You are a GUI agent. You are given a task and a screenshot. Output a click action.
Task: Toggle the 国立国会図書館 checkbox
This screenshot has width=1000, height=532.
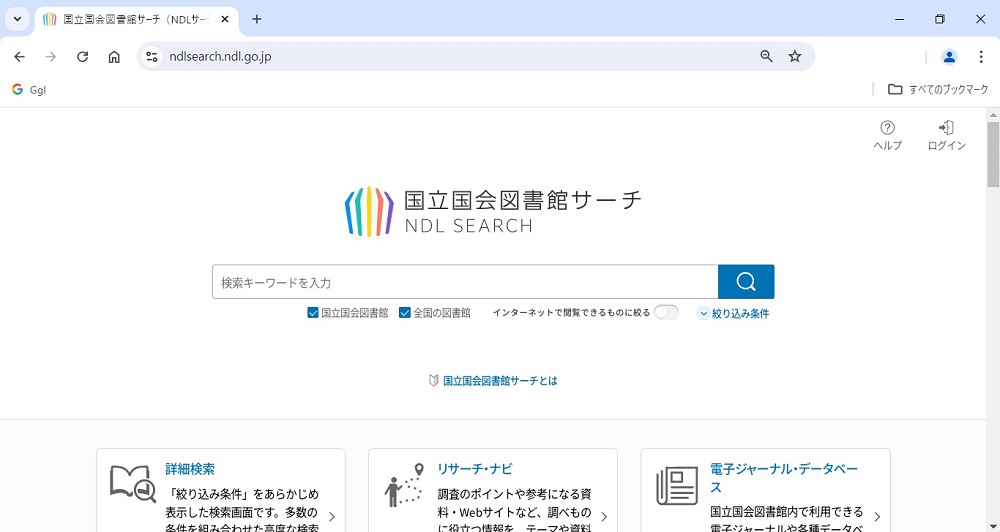point(312,313)
